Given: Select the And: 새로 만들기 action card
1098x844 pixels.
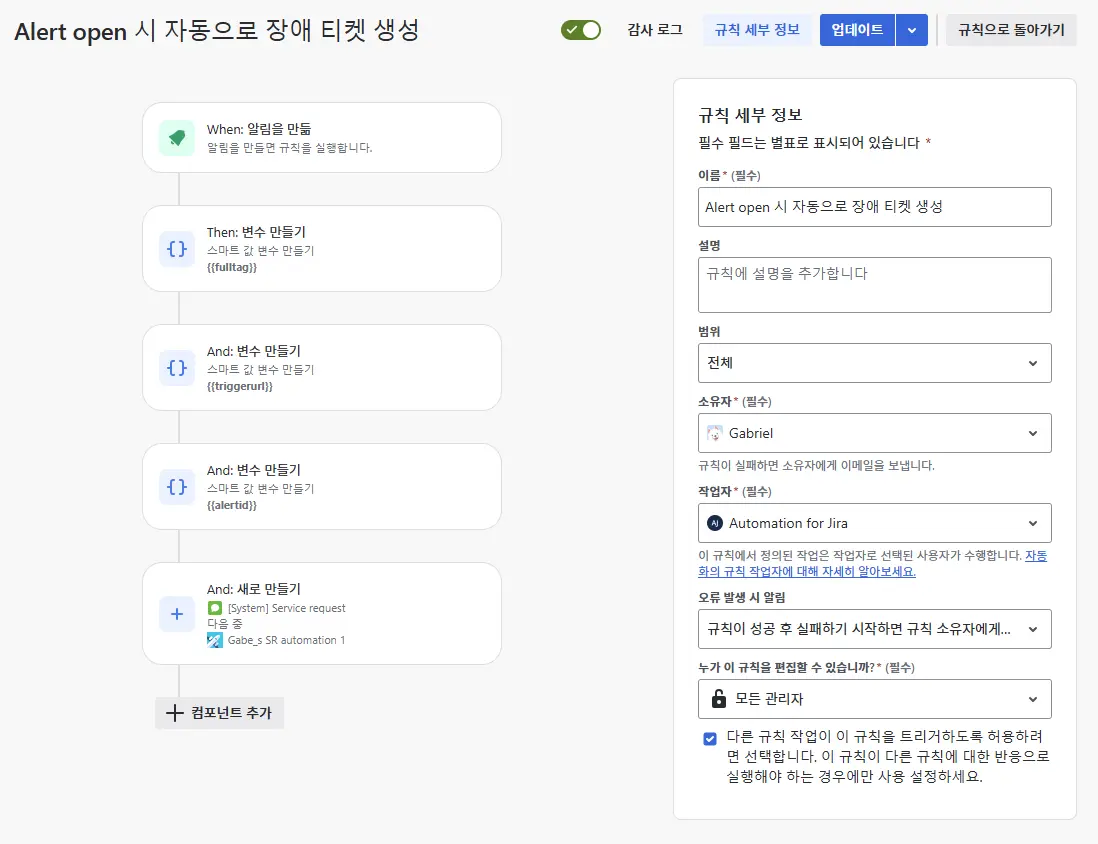Looking at the screenshot, I should 322,614.
